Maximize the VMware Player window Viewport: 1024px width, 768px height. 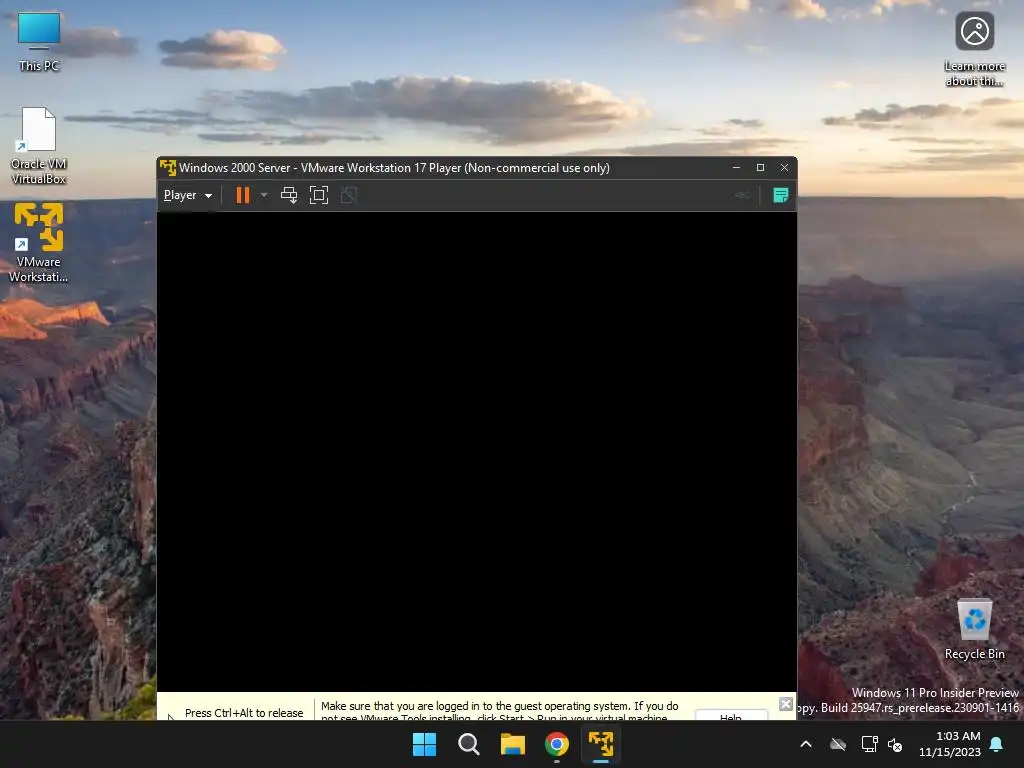760,168
